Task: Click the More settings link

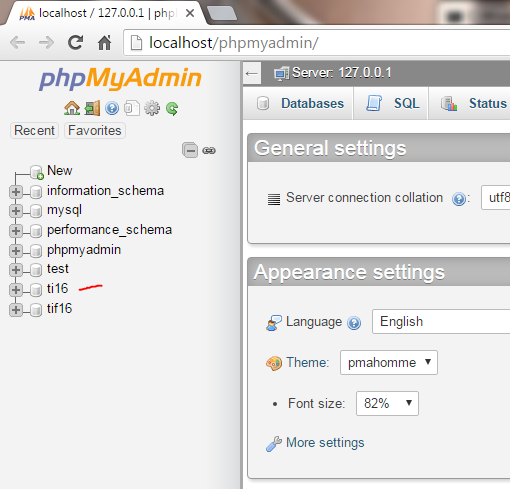Action: [x=325, y=443]
